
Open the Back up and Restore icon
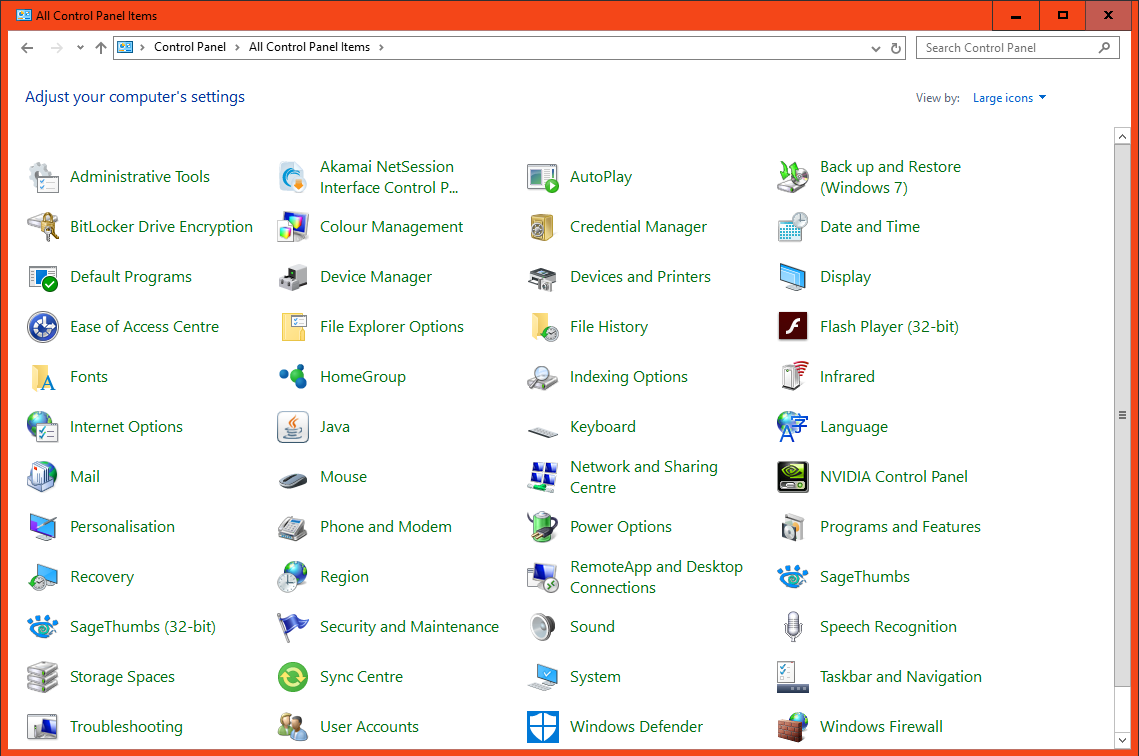pyautogui.click(x=793, y=177)
